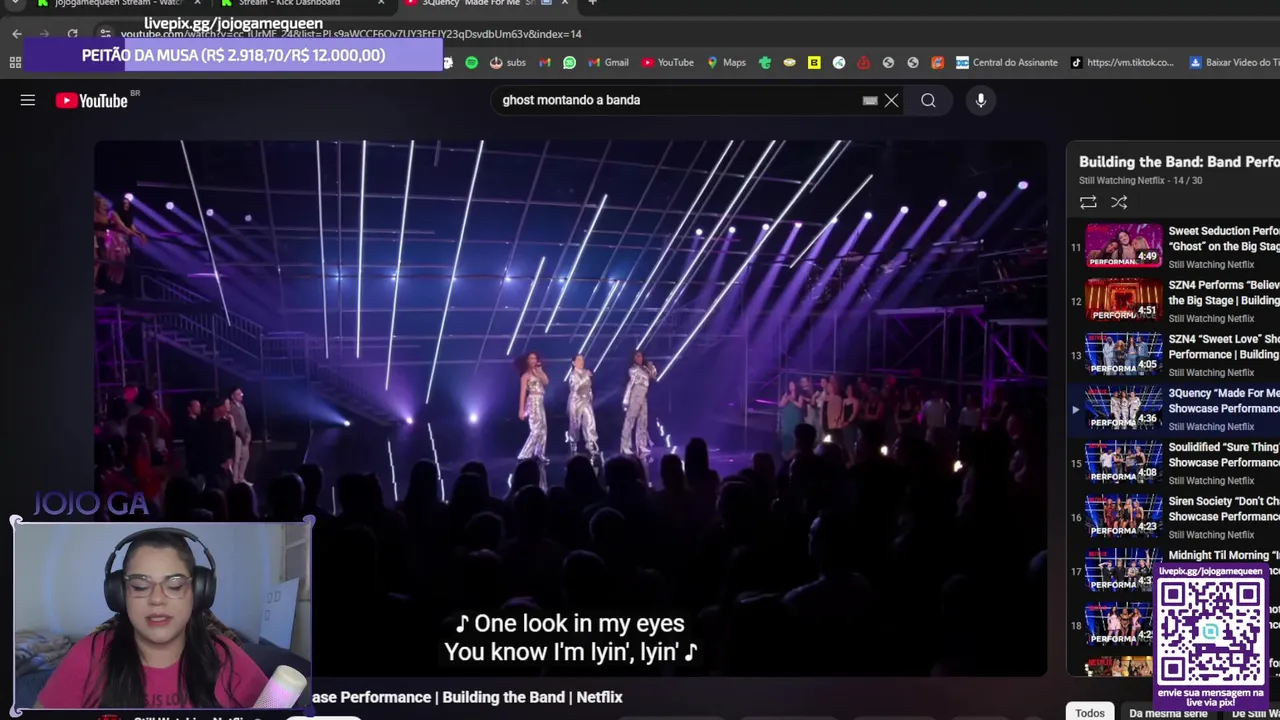This screenshot has width=1280, height=720.
Task: Toggle loop playlist icon
Action: pyautogui.click(x=1088, y=203)
